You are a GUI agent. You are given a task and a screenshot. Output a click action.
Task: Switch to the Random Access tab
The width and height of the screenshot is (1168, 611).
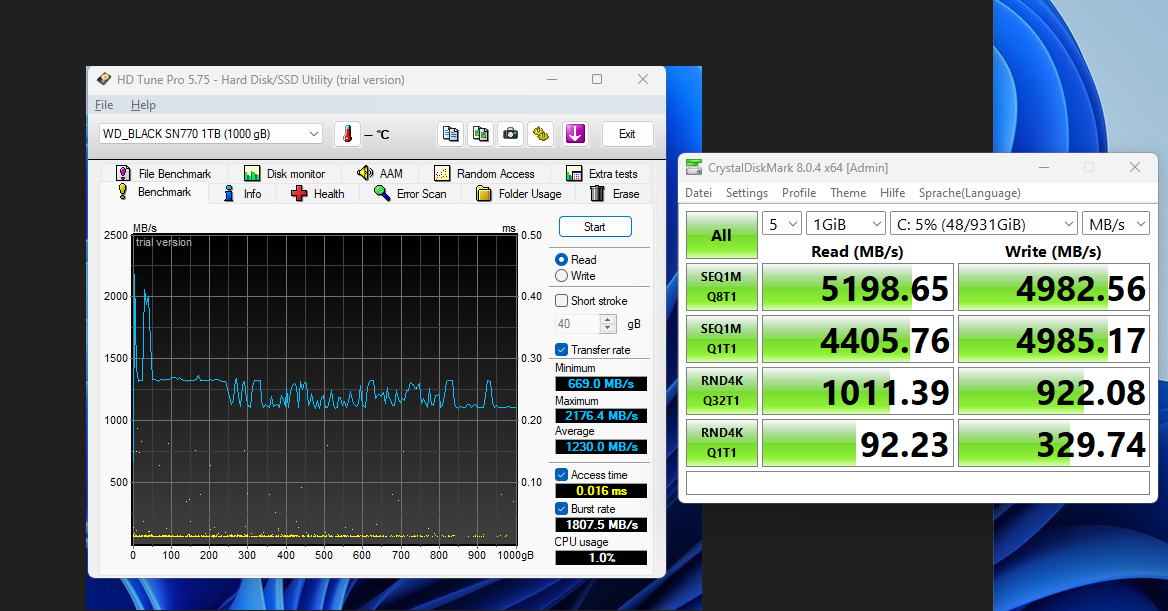point(484,174)
